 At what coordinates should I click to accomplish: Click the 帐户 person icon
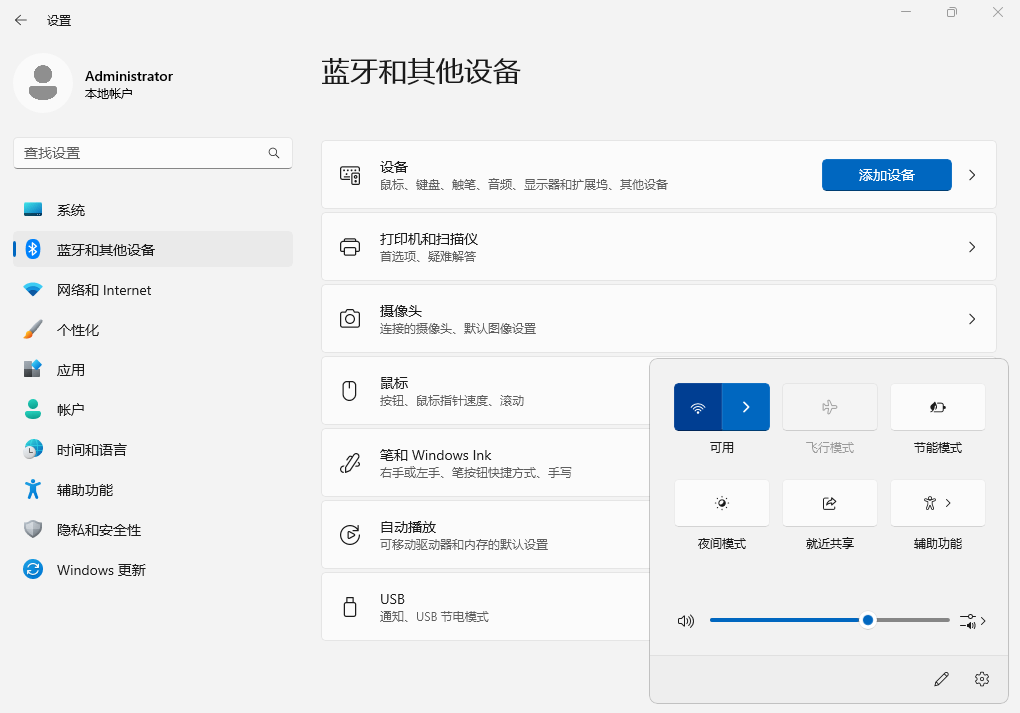point(33,409)
